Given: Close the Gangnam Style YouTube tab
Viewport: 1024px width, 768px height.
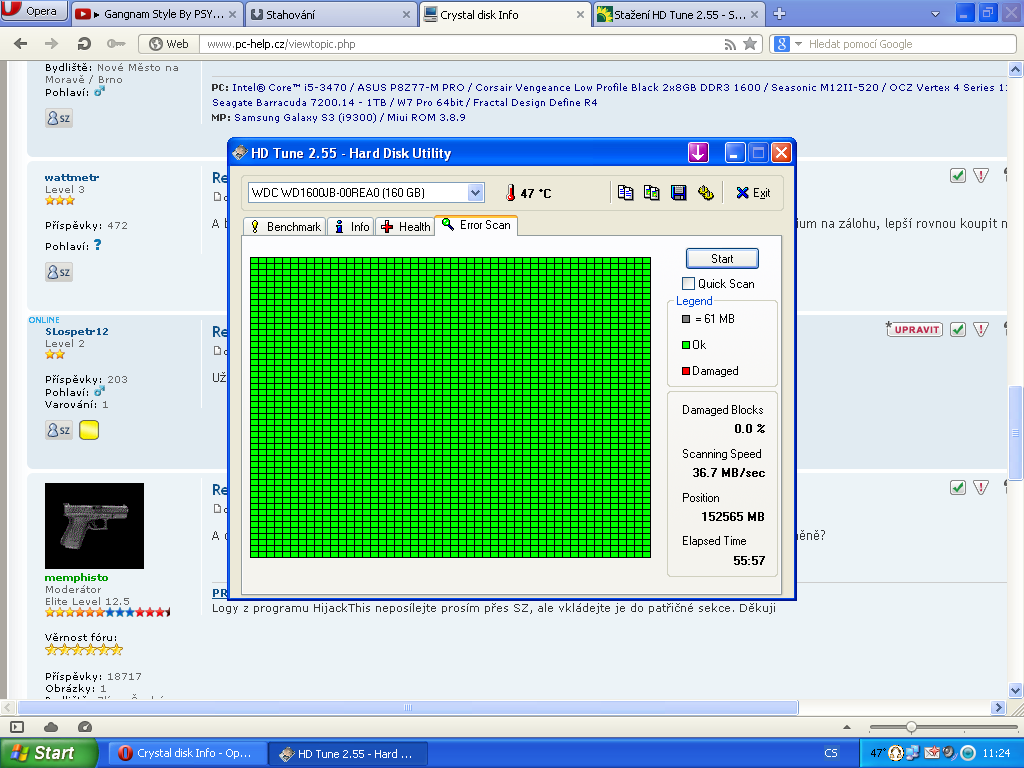Looking at the screenshot, I should [x=234, y=14].
